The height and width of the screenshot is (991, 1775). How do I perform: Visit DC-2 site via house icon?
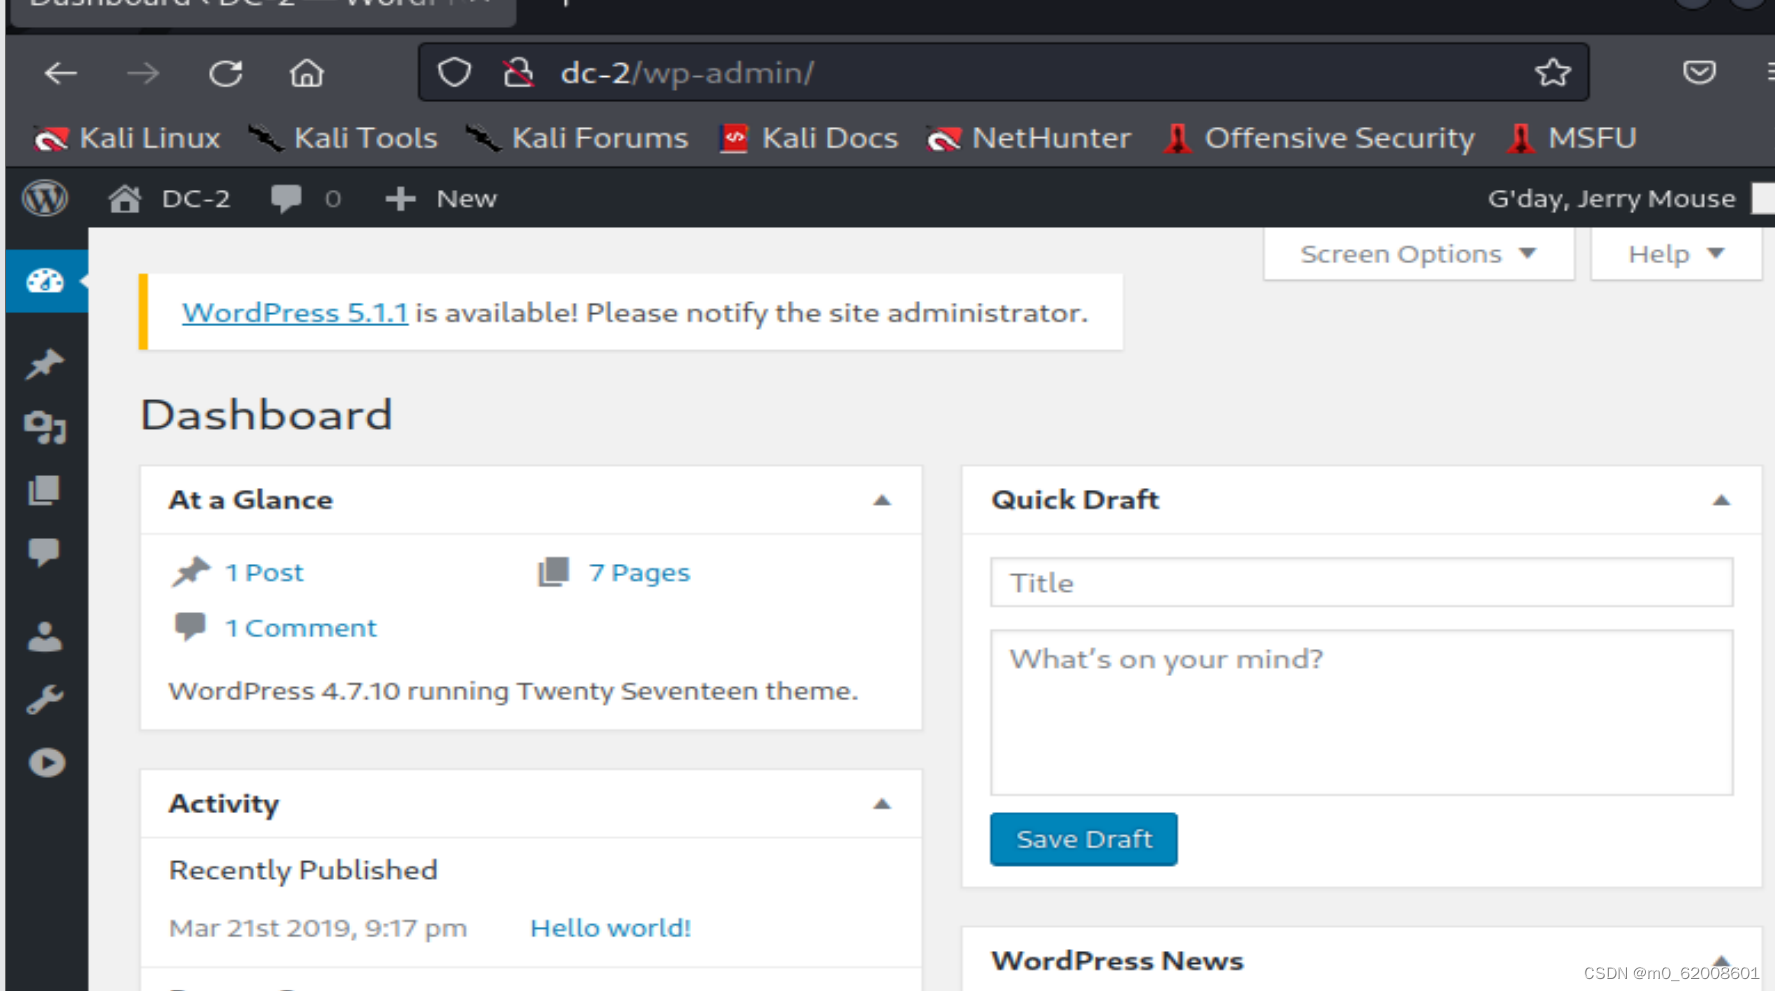pos(125,198)
